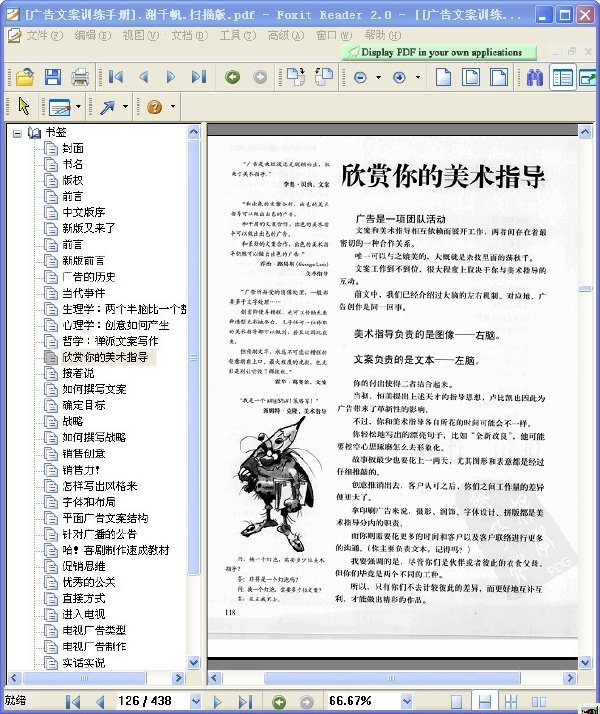Open help icon dropdown arrow

[x=173, y=107]
